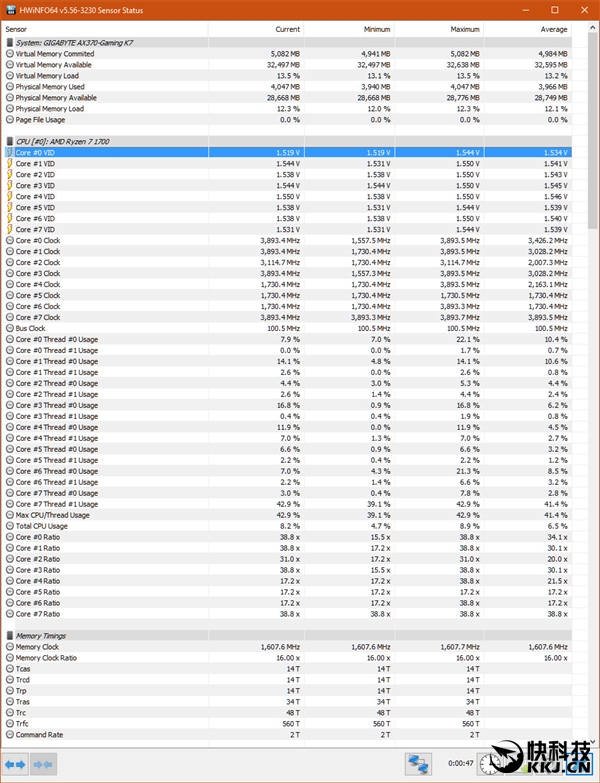Click lightning bolt icon beside Core #4 VID

click(9, 196)
